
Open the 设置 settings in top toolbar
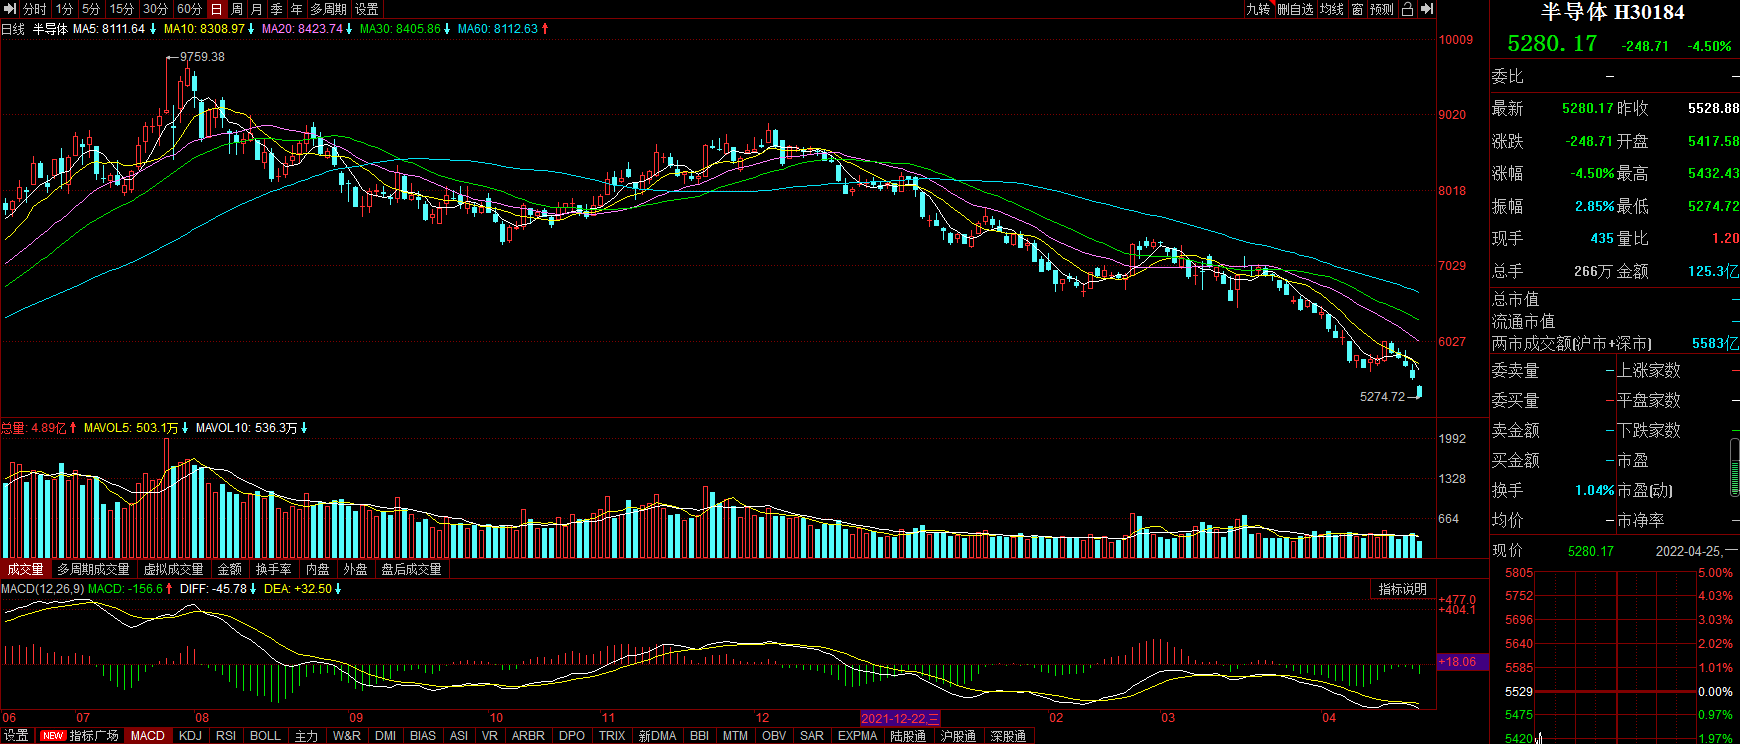(367, 9)
